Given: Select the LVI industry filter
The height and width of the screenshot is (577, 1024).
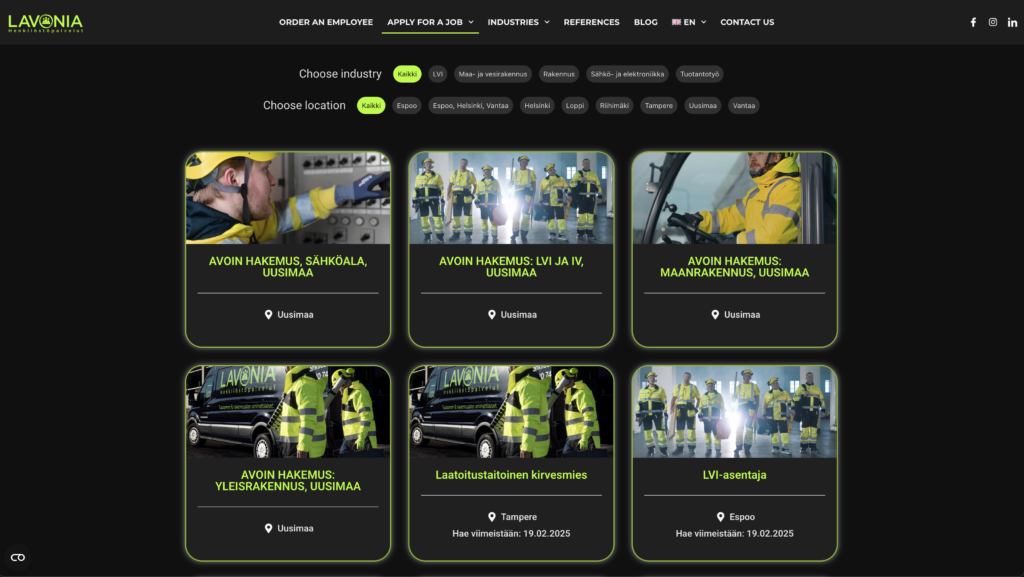Looking at the screenshot, I should [x=437, y=74].
